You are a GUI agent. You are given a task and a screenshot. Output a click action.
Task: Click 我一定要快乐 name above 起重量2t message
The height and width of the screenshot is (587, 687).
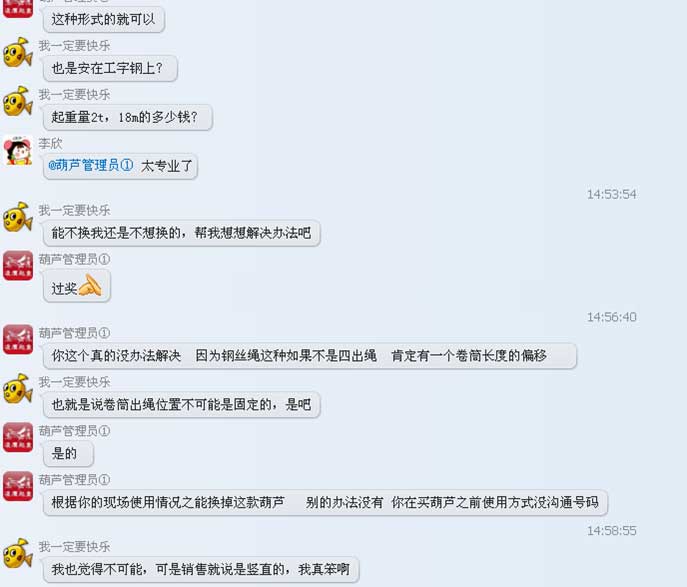pos(74,95)
